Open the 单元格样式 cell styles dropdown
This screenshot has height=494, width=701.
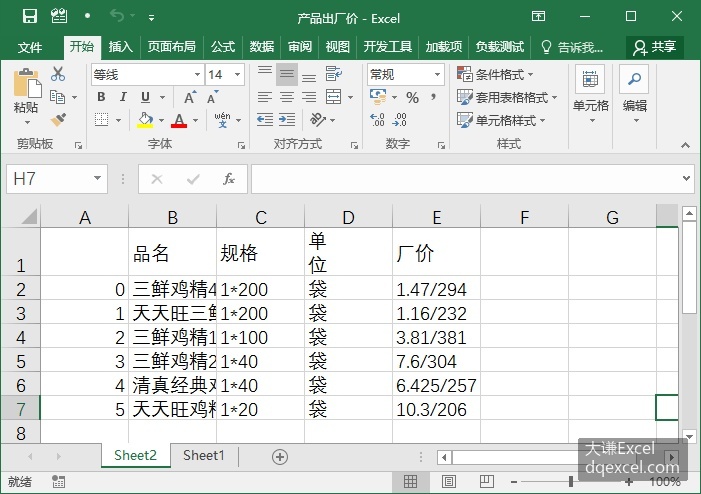[501, 120]
